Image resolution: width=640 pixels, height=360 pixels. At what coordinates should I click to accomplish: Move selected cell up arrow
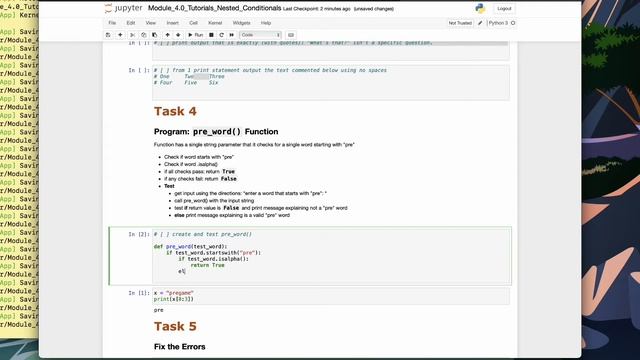click(x=167, y=35)
